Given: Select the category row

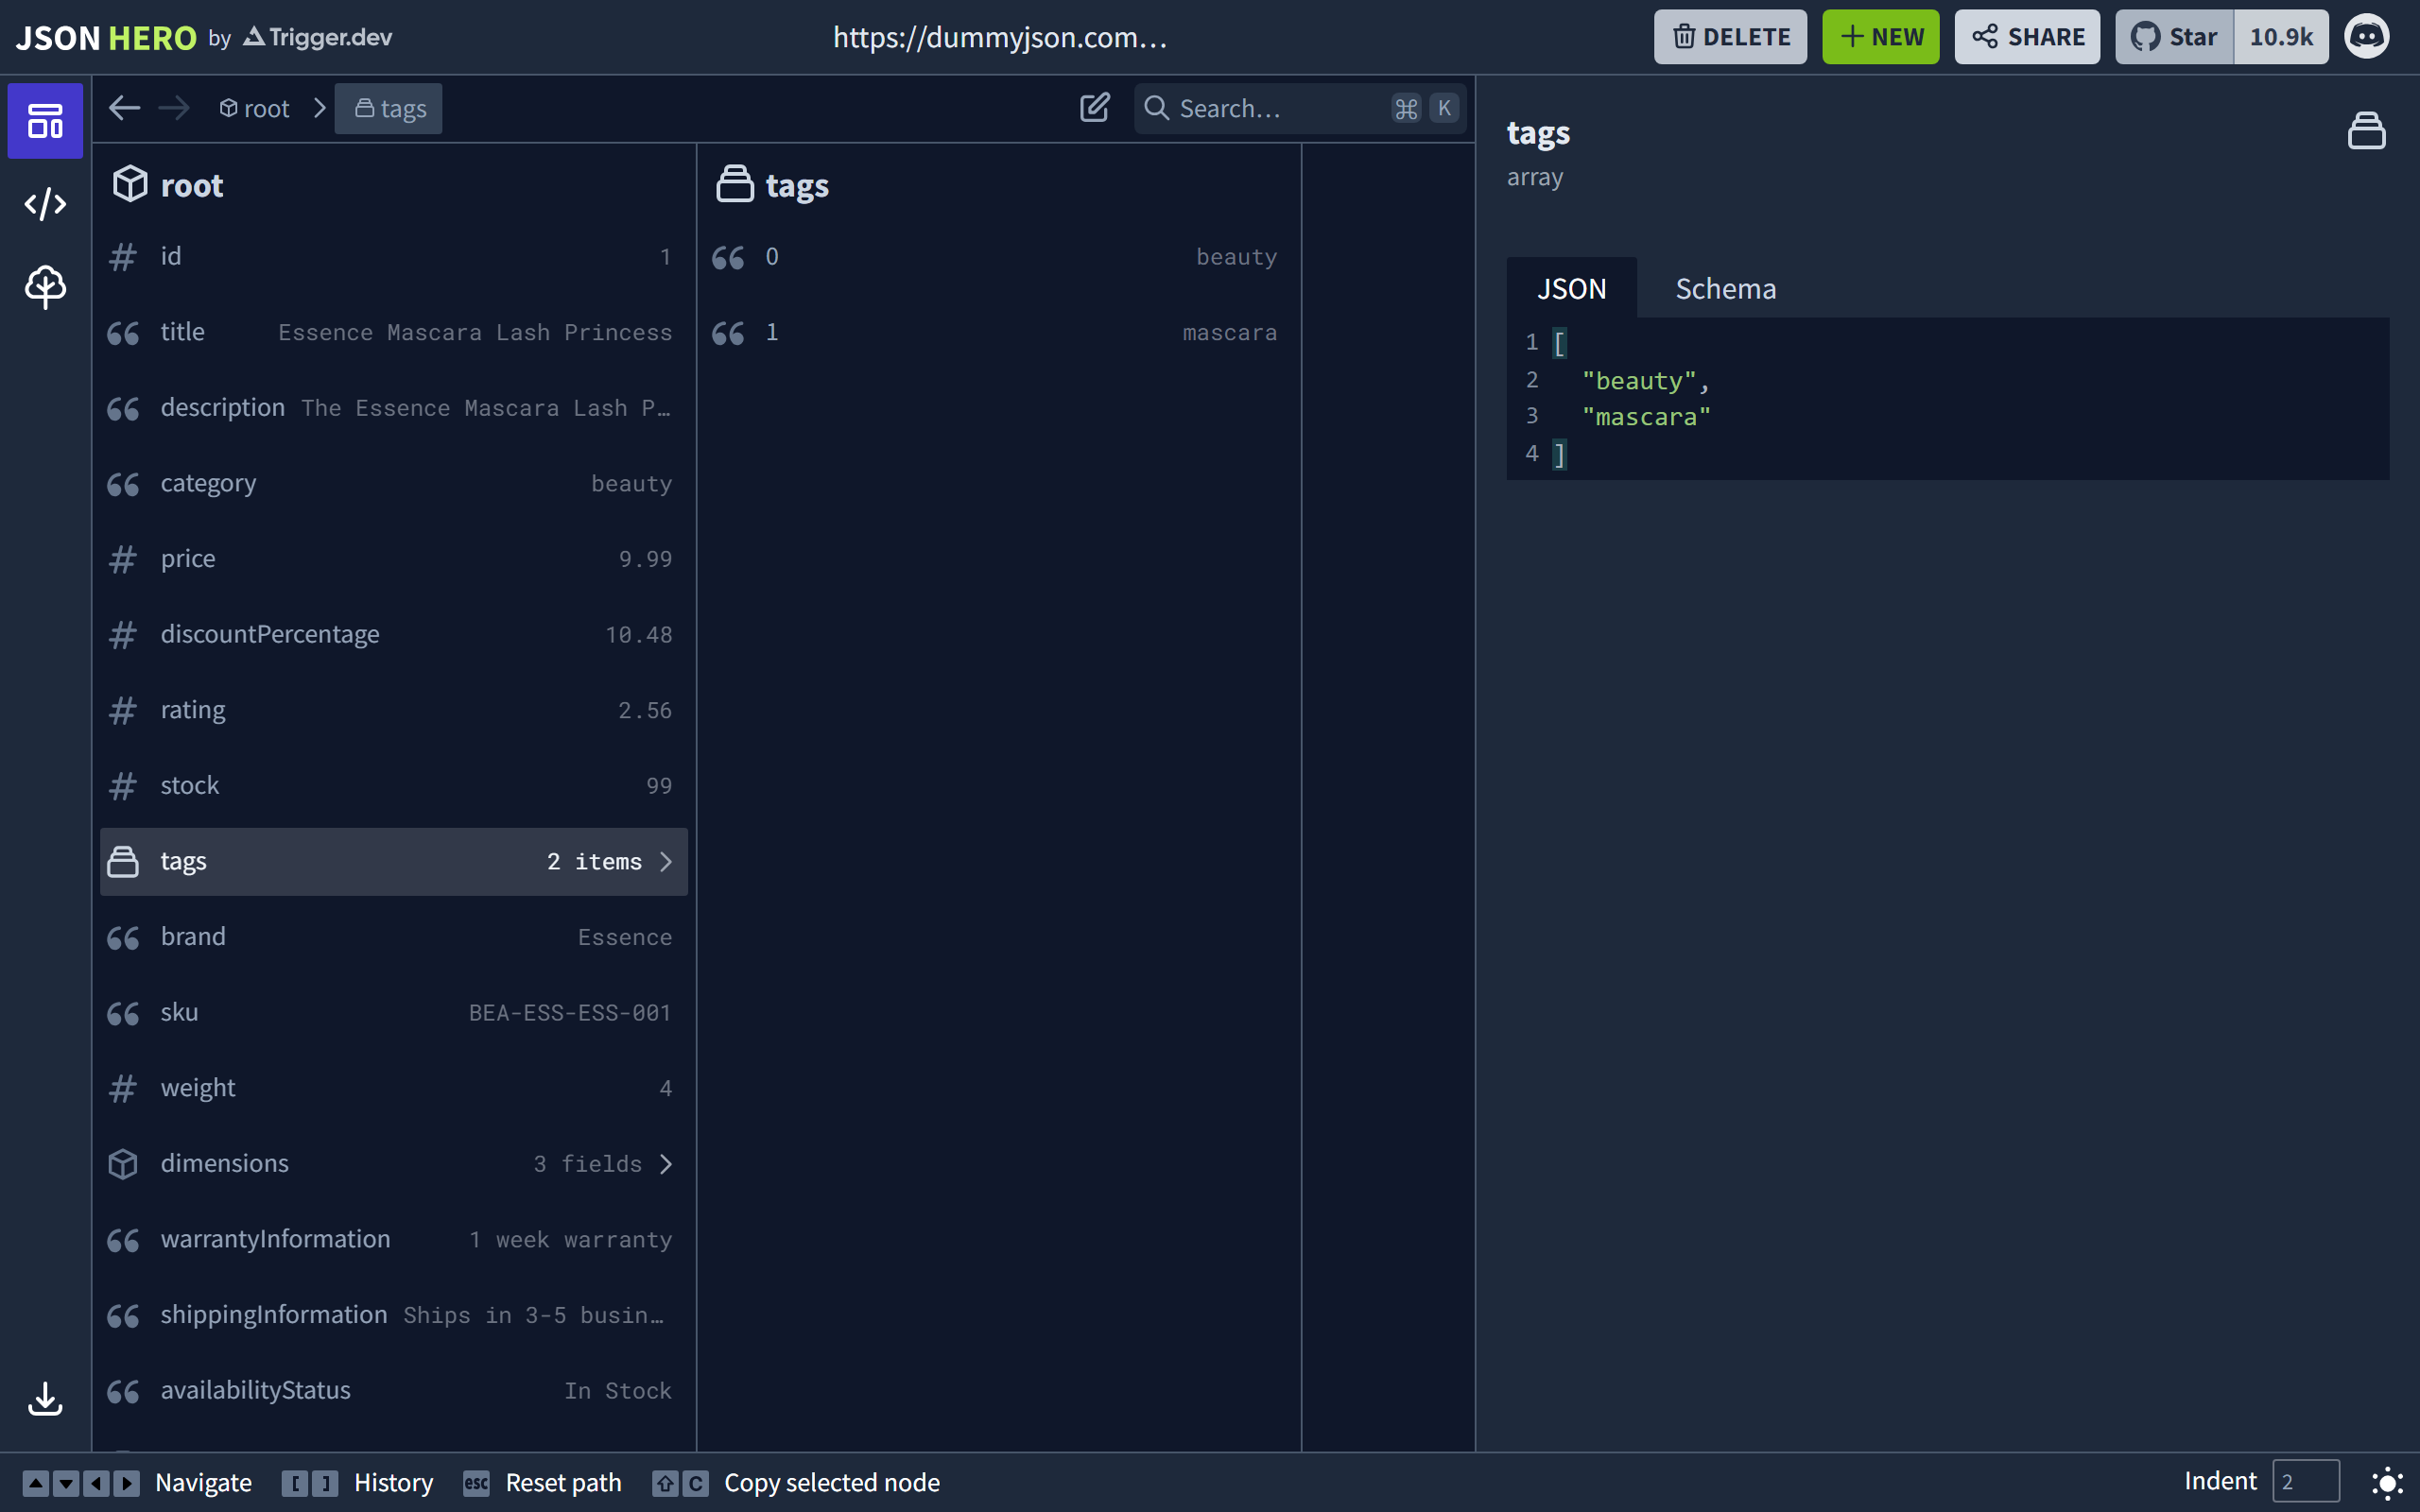Looking at the screenshot, I should pyautogui.click(x=394, y=483).
